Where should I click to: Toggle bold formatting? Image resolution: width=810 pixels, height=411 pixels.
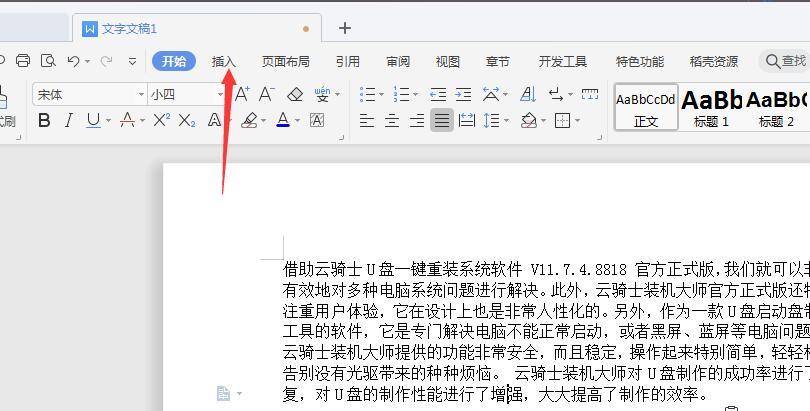44,121
